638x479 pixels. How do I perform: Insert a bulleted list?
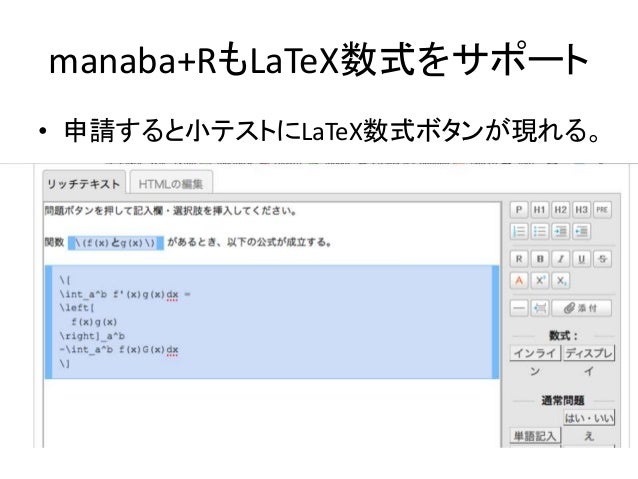[540, 231]
